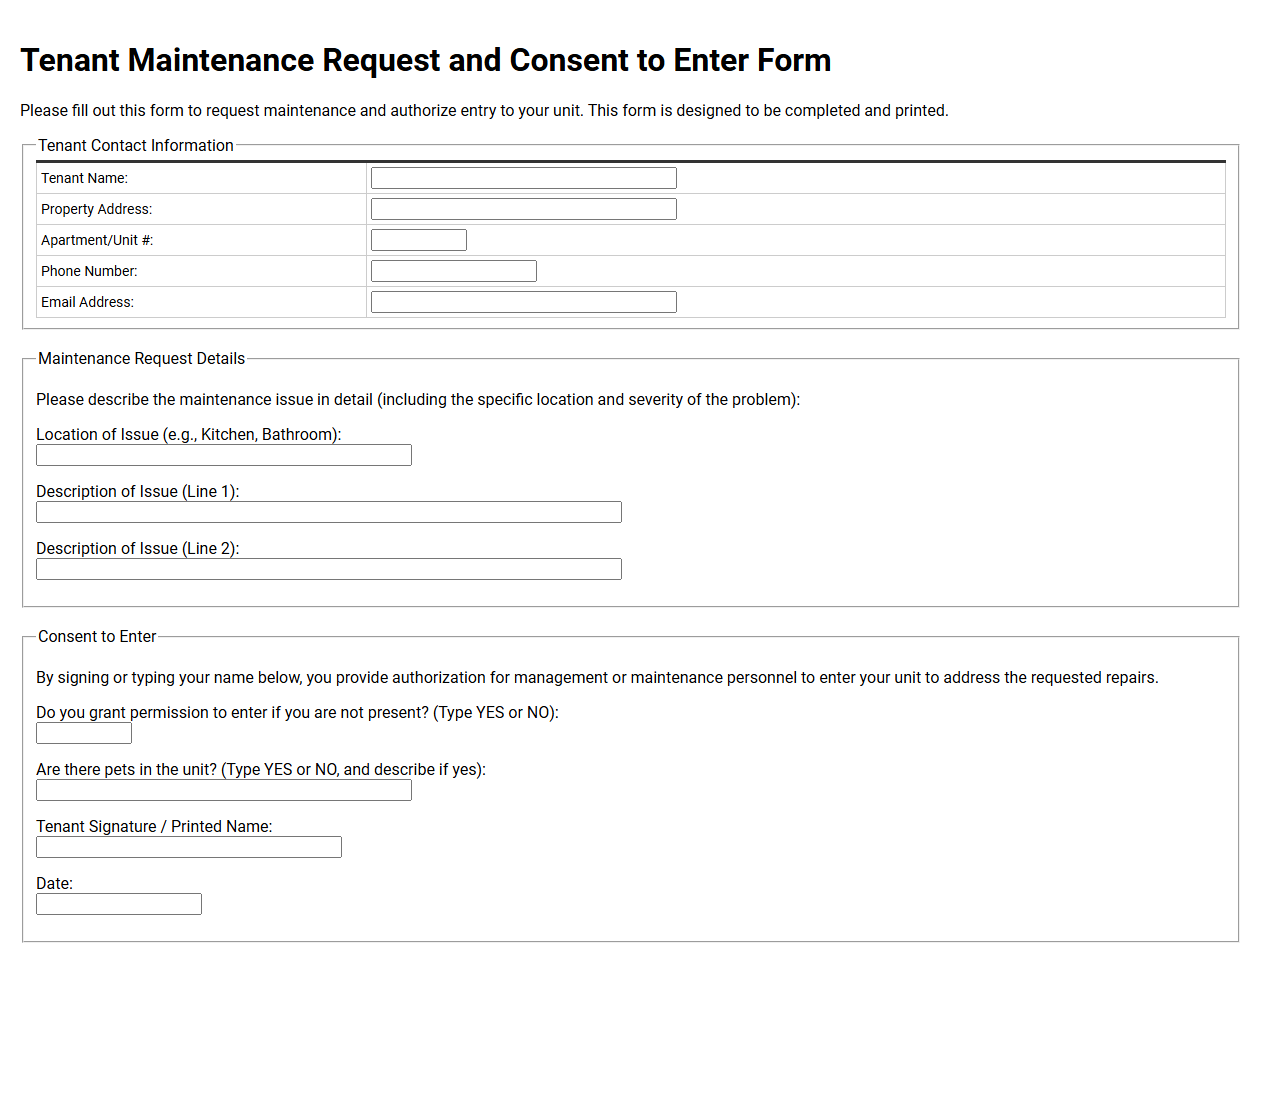Click the 'Date:' label
Image resolution: width=1262 pixels, height=1120 pixels.
(54, 883)
